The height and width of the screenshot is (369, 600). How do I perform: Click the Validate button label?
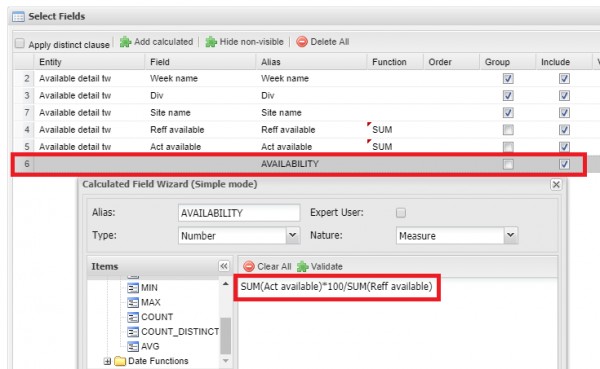click(326, 266)
